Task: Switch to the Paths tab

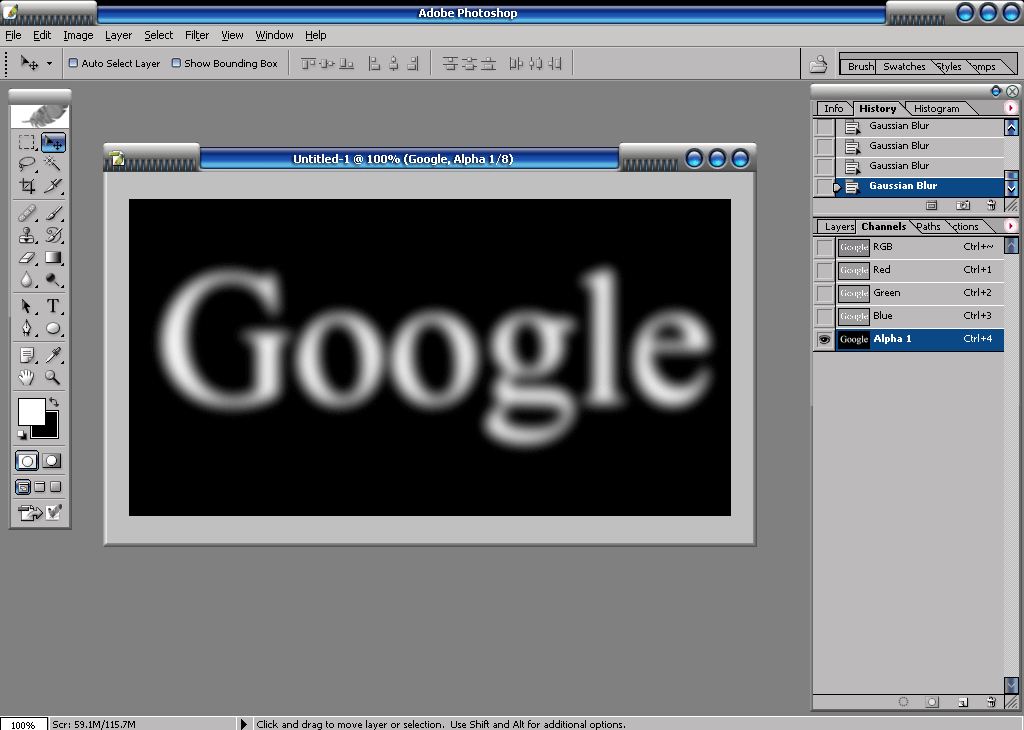Action: (928, 227)
